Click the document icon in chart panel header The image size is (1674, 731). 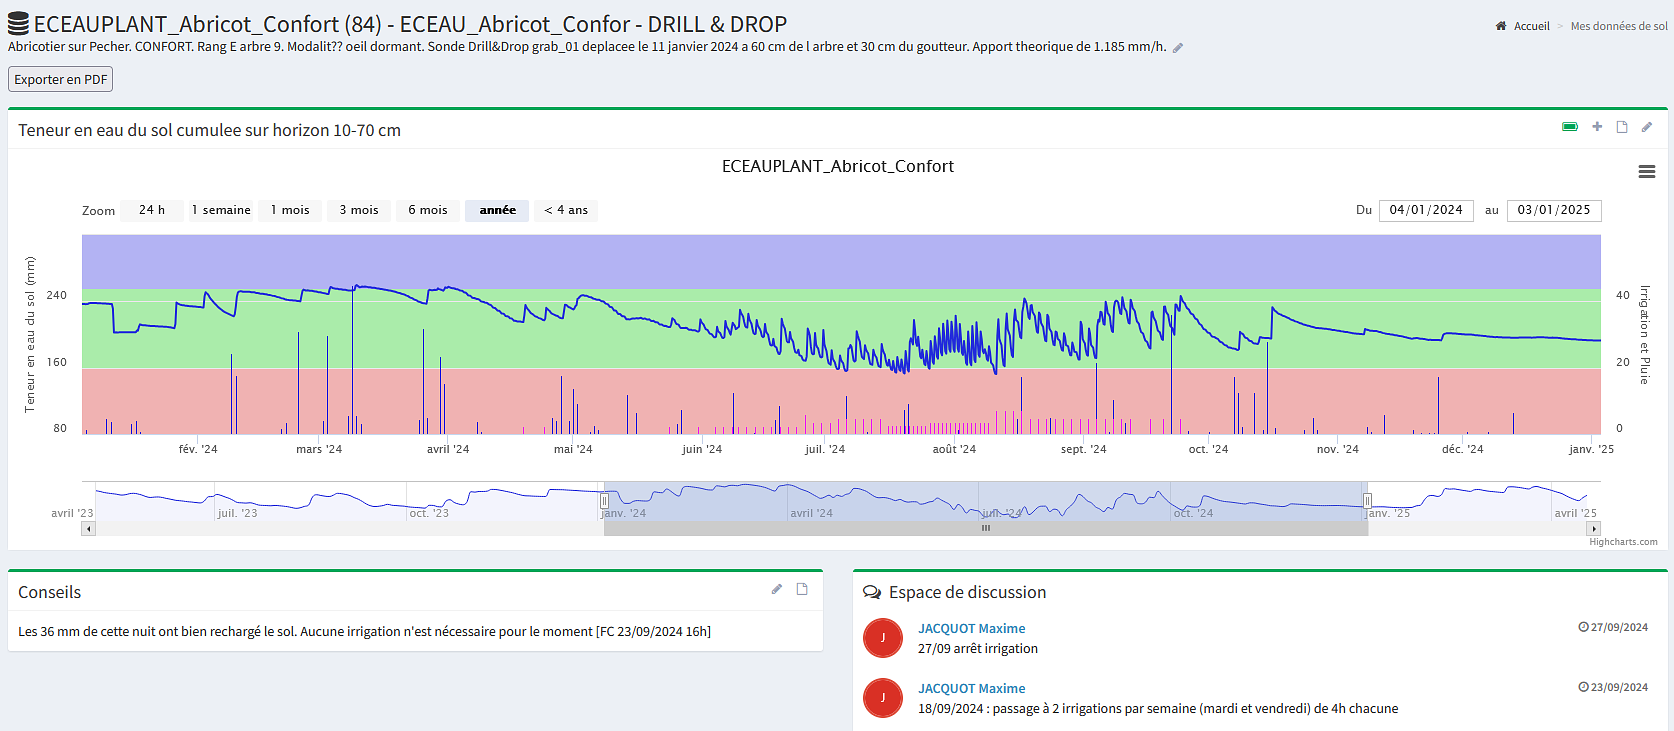tap(1622, 127)
